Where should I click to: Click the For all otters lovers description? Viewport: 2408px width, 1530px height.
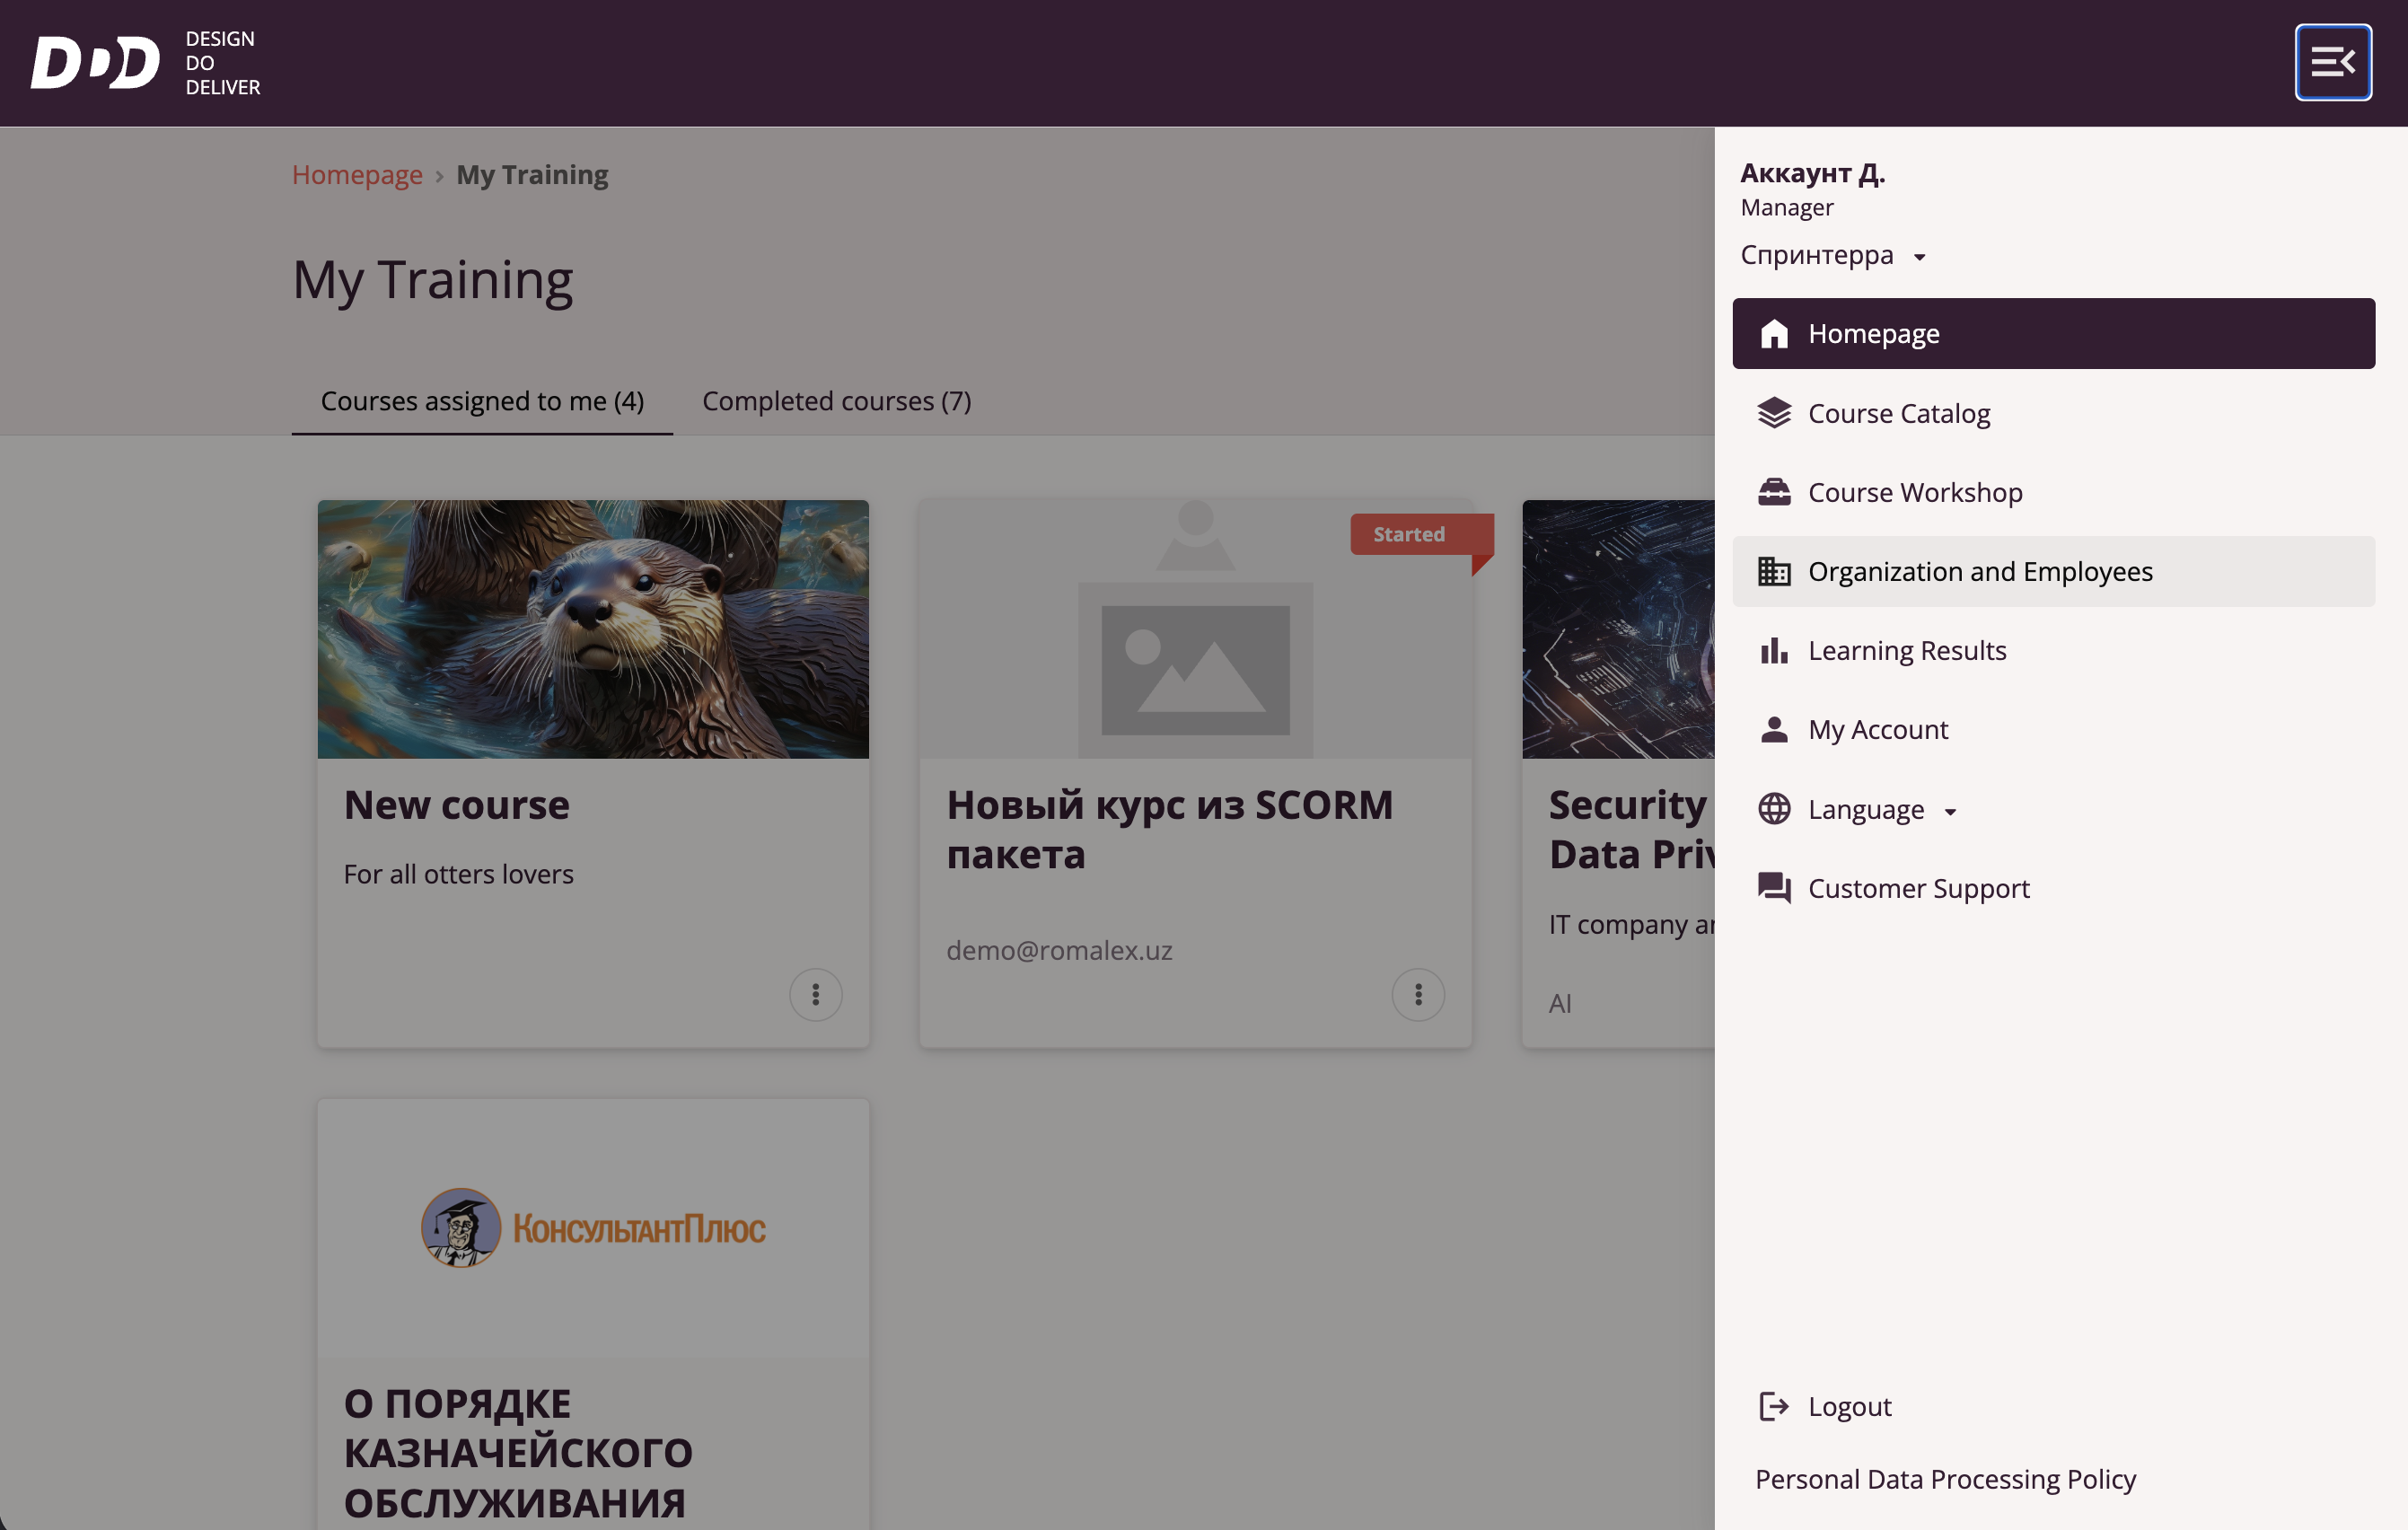coord(458,874)
